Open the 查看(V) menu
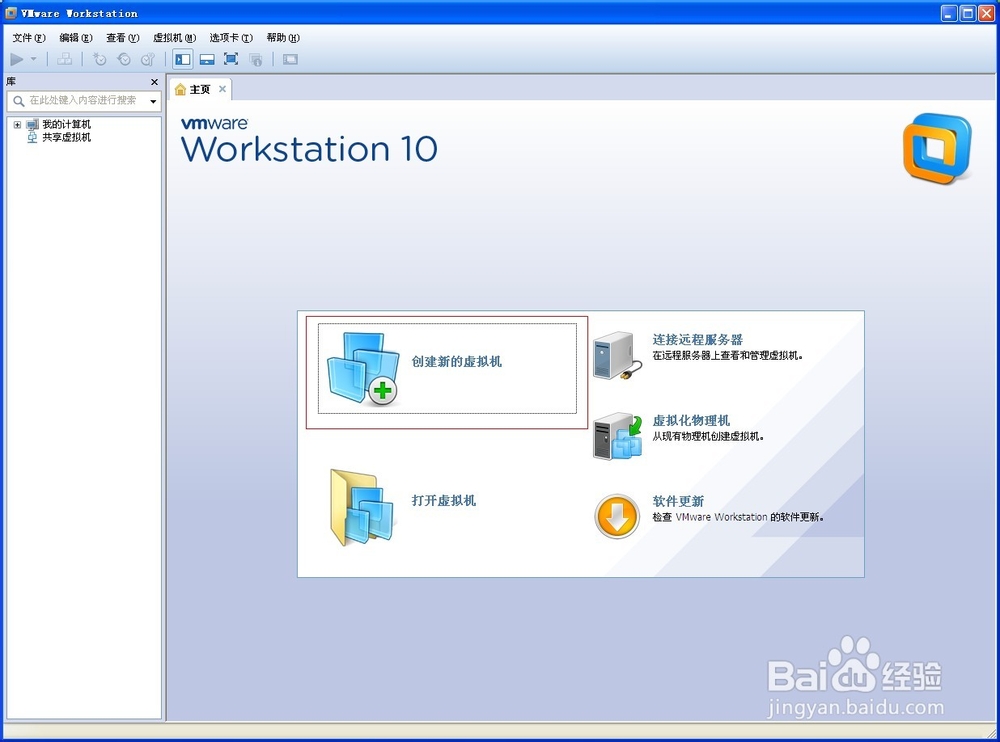Image resolution: width=1000 pixels, height=742 pixels. [x=122, y=38]
